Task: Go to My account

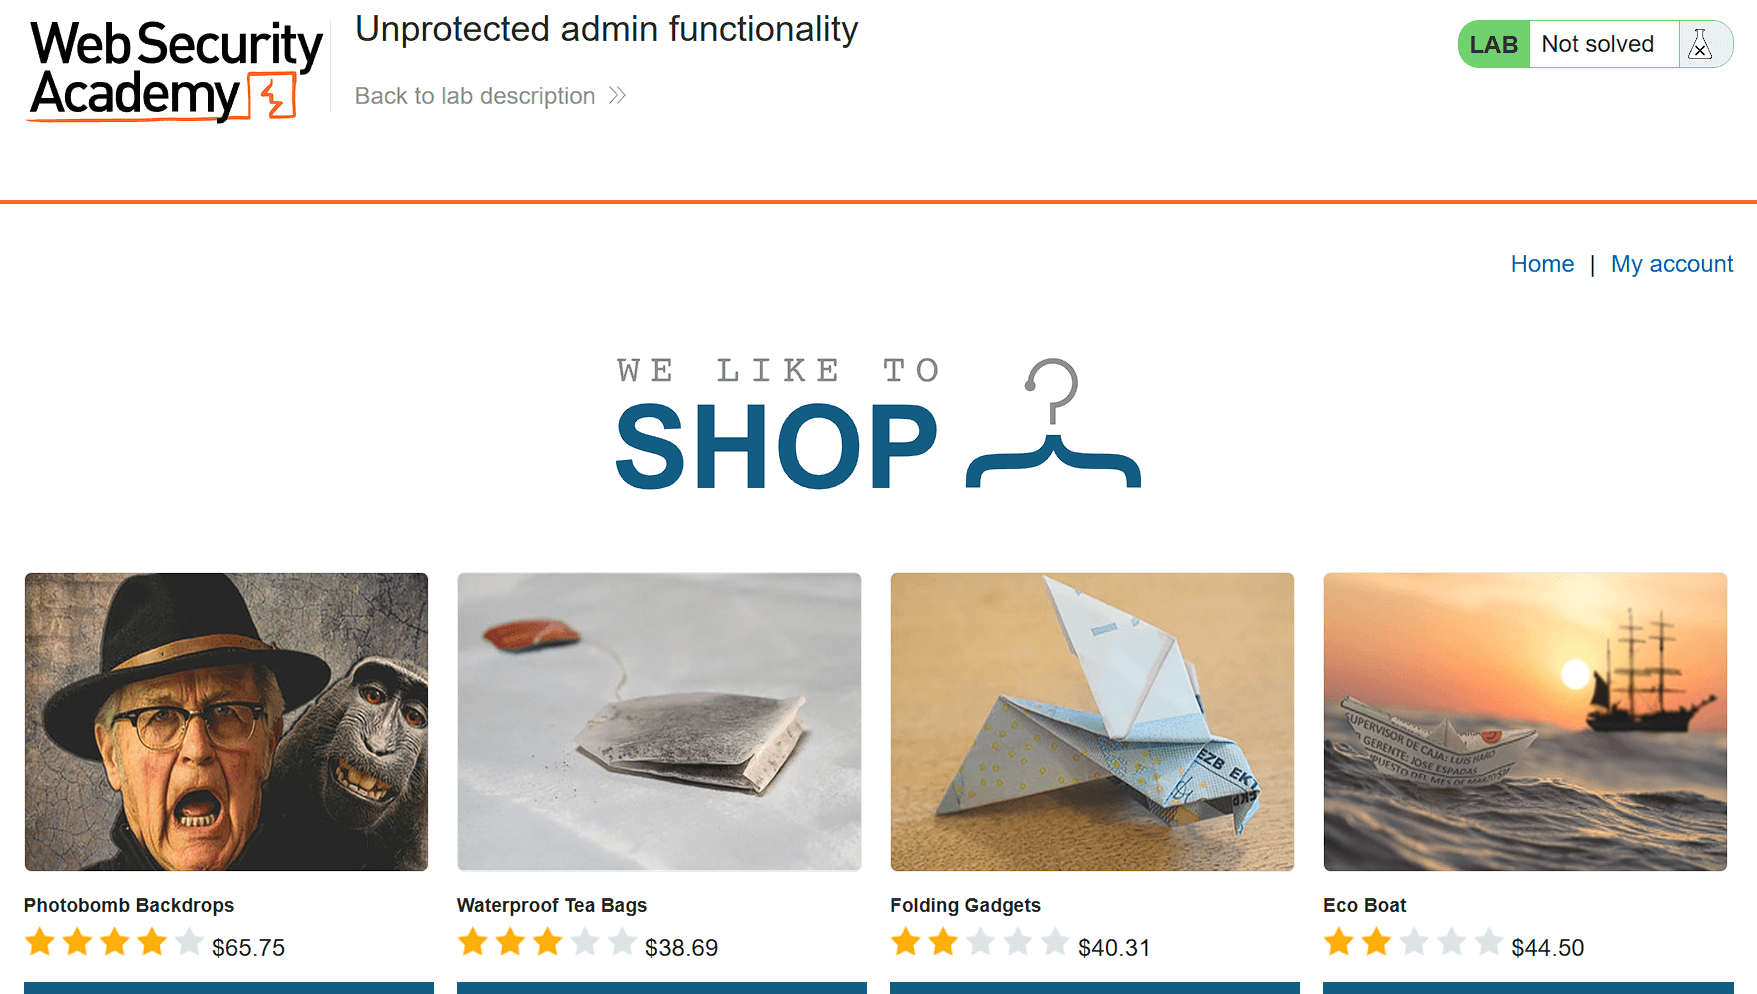Action: [1672, 264]
